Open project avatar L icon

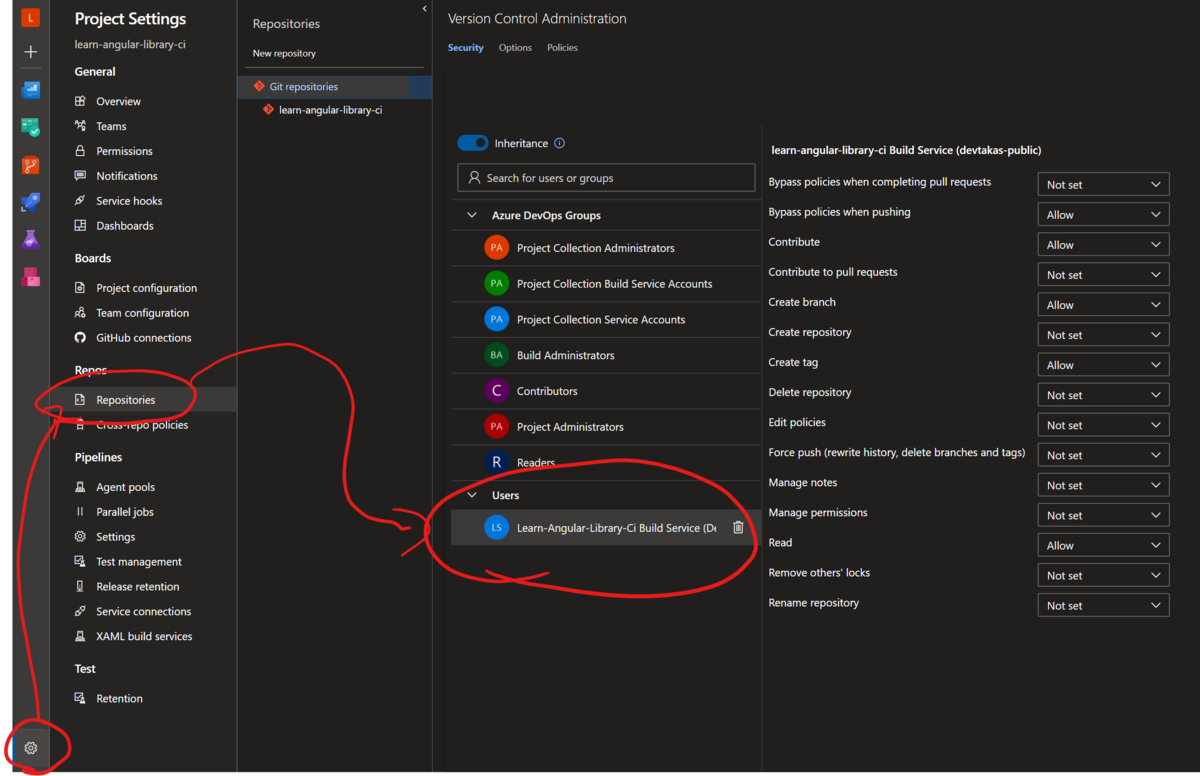[x=31, y=17]
